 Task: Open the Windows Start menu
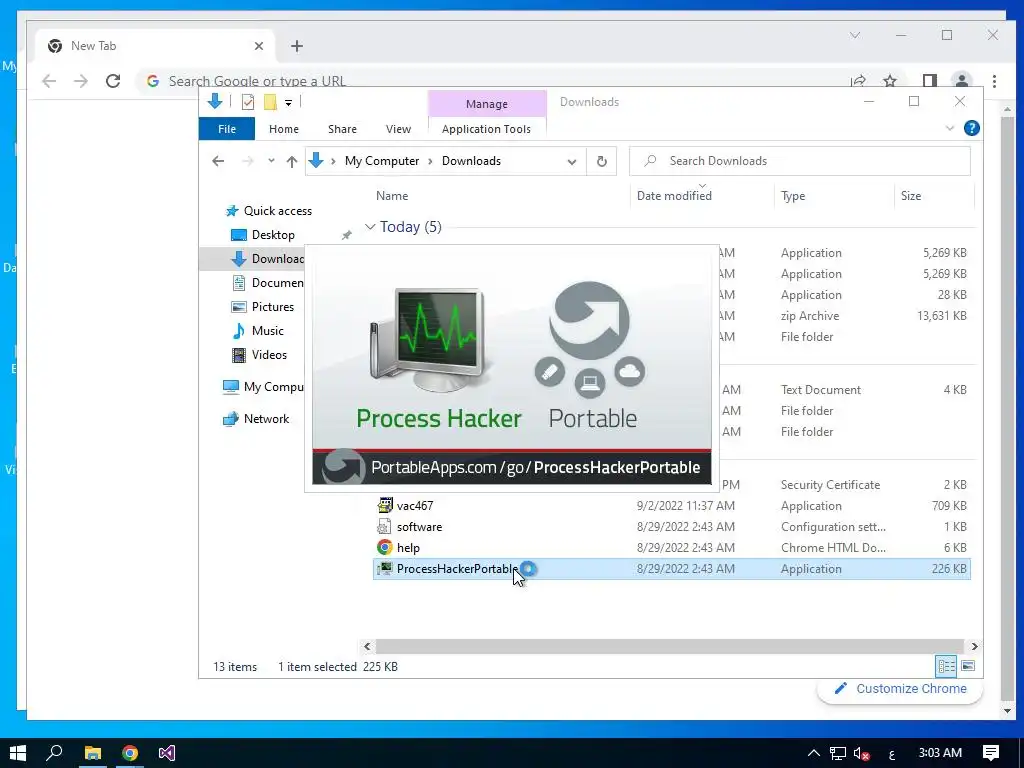pos(18,753)
